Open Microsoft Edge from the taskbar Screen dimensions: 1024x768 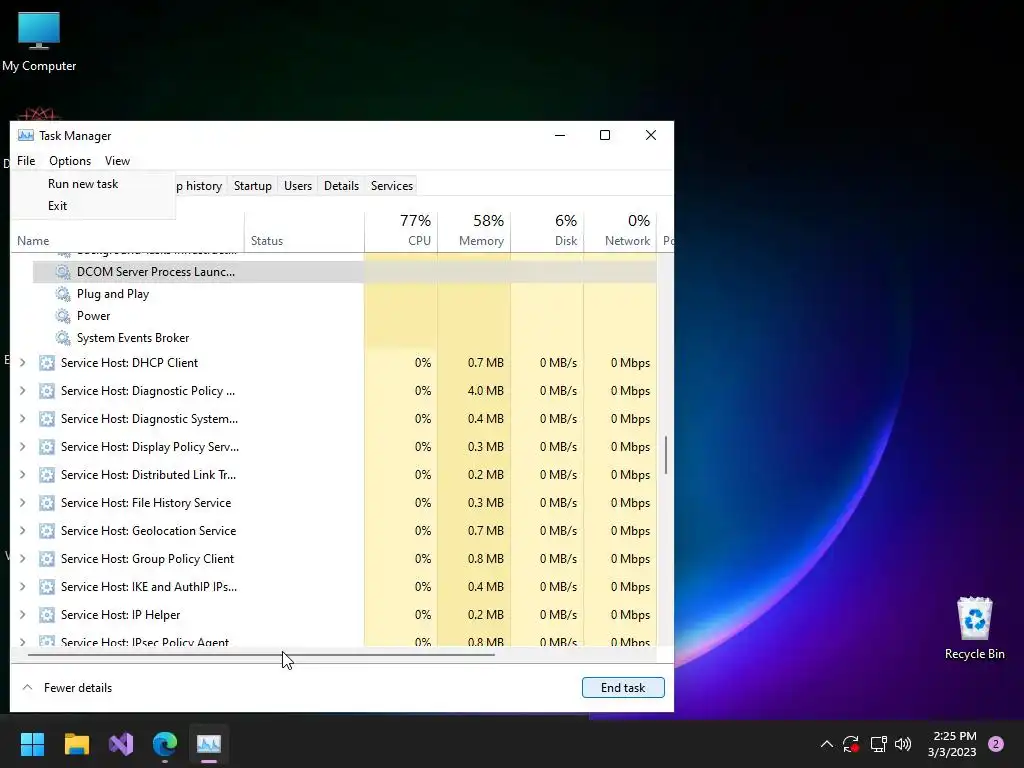pos(165,744)
